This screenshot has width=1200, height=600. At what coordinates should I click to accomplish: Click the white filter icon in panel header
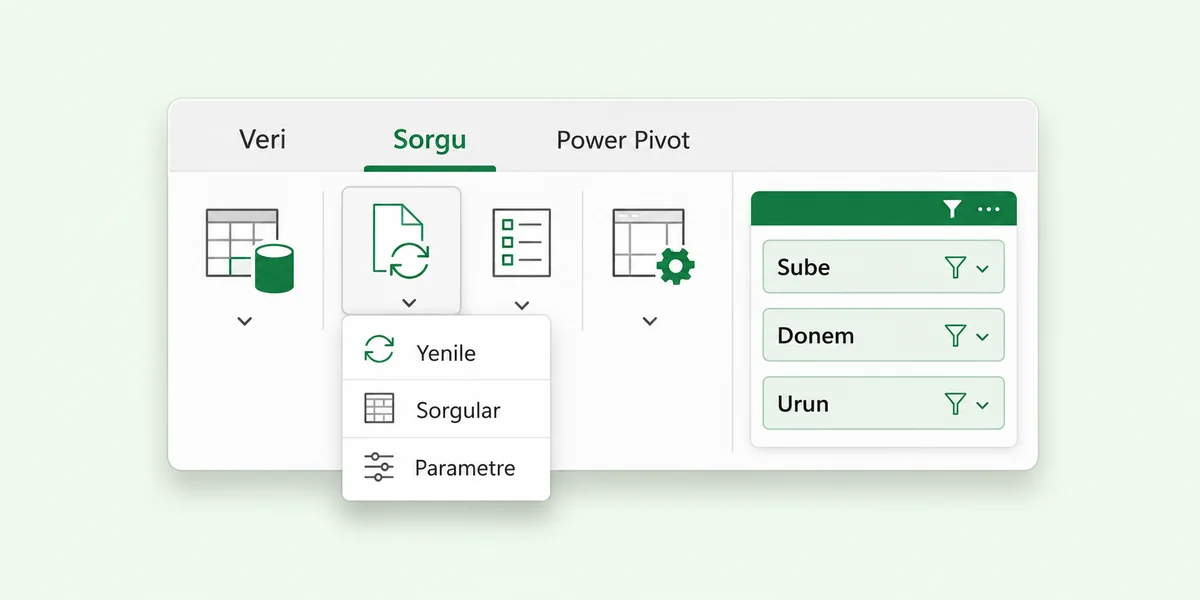[952, 209]
